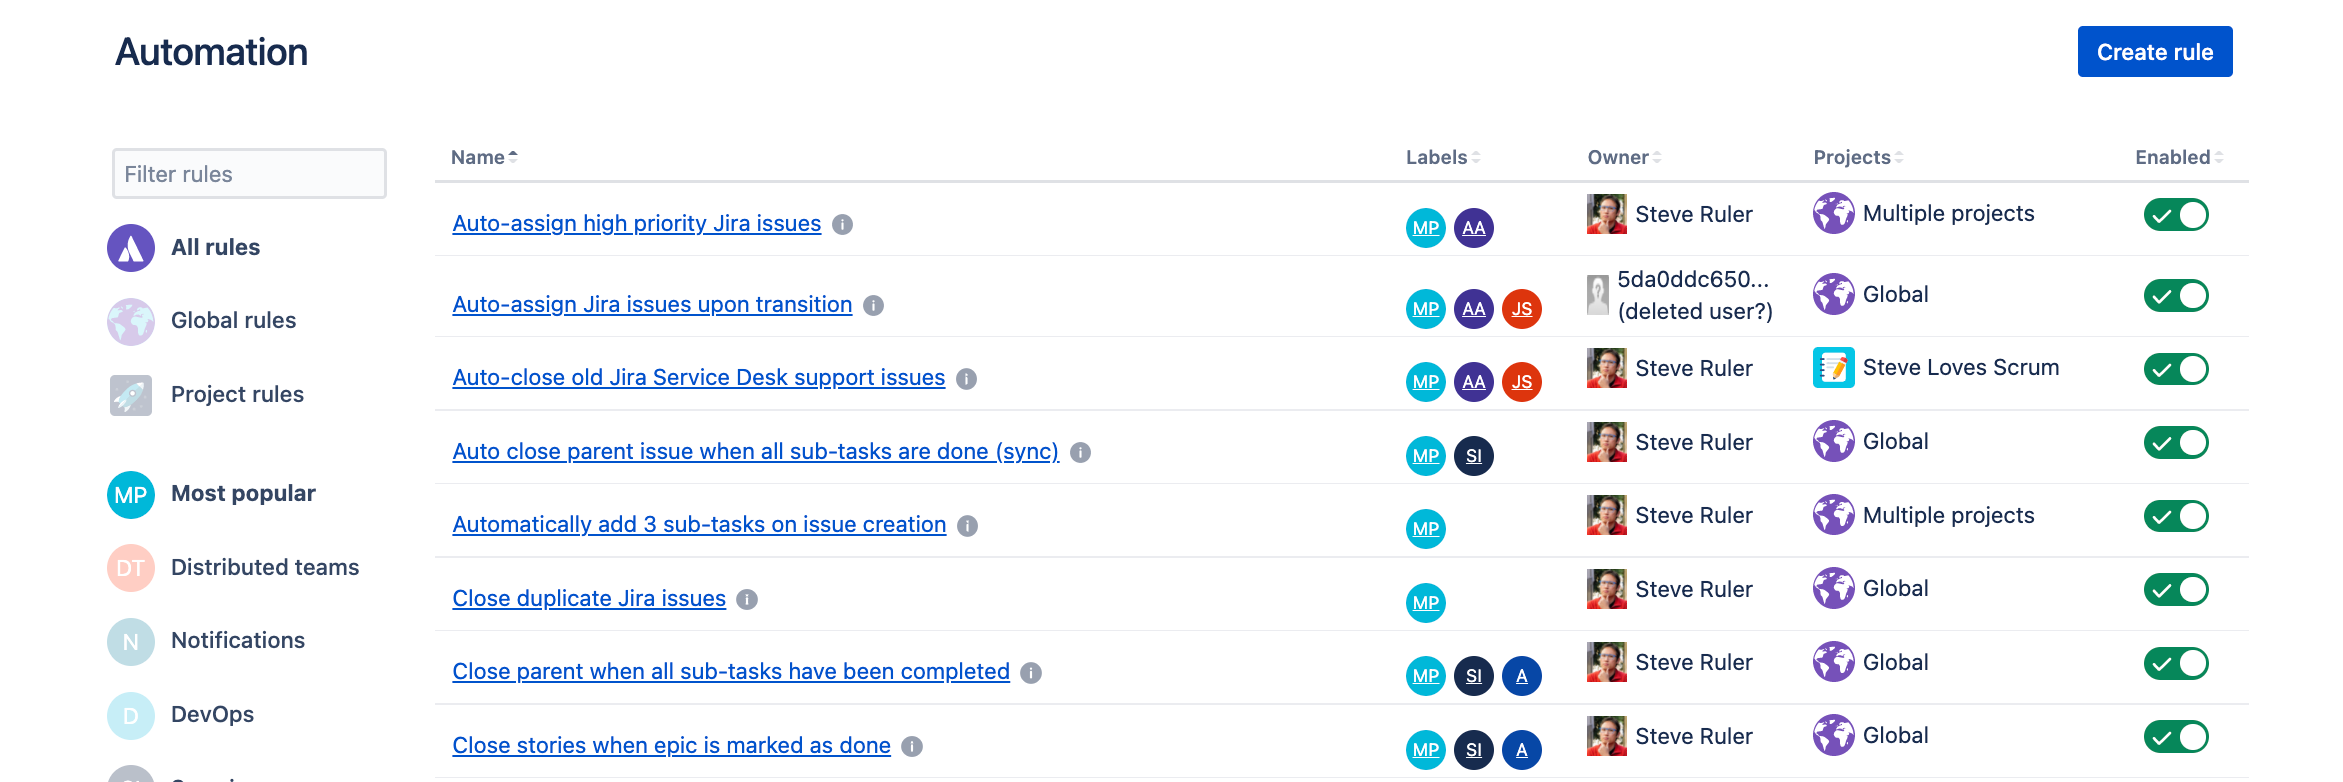This screenshot has width=2343, height=782.
Task: Focus the Filter rules search field
Action: (x=249, y=174)
